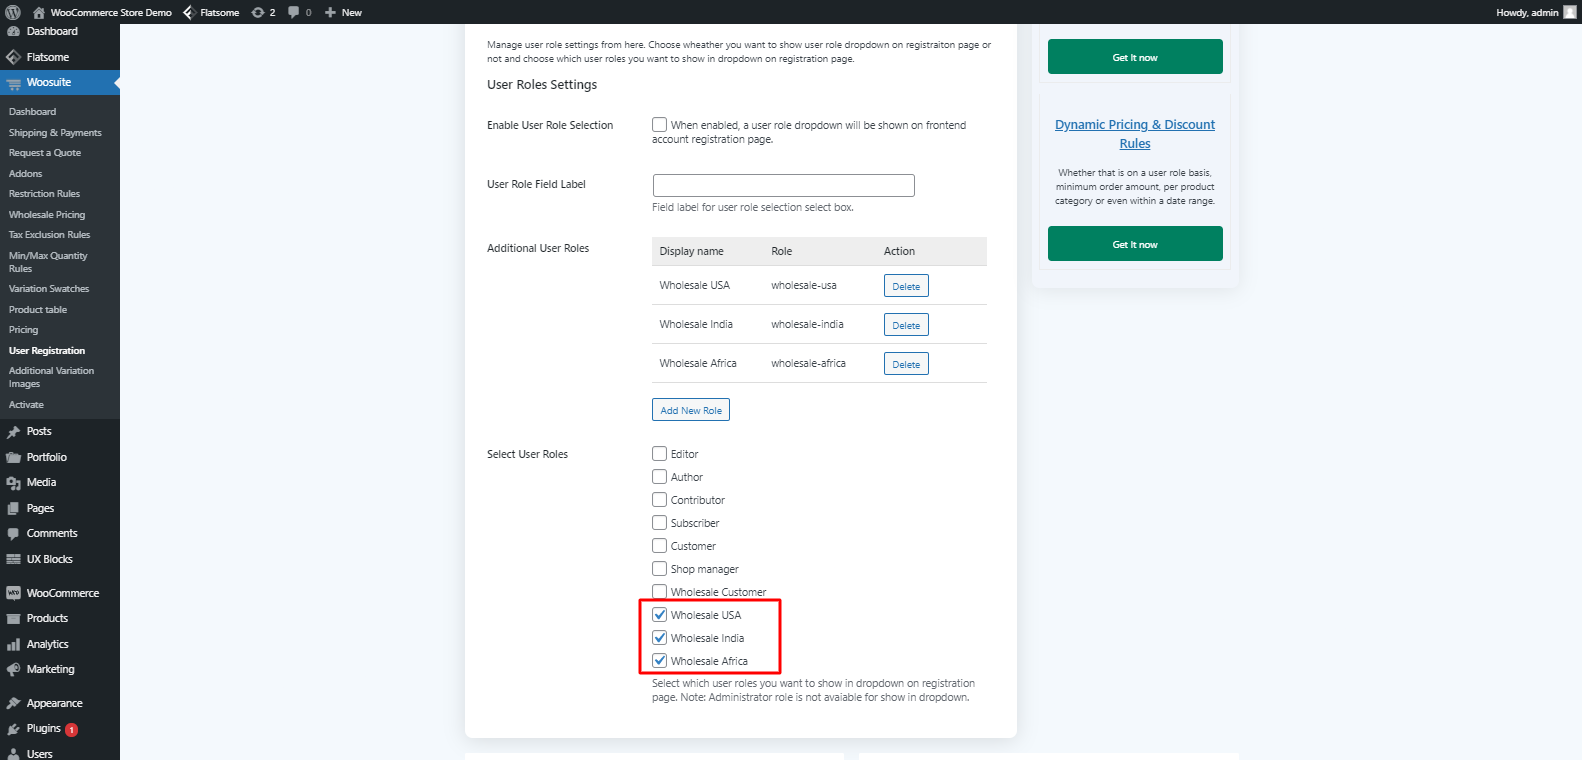
Task: Click the wholesale-africa role cell
Action: tap(808, 363)
